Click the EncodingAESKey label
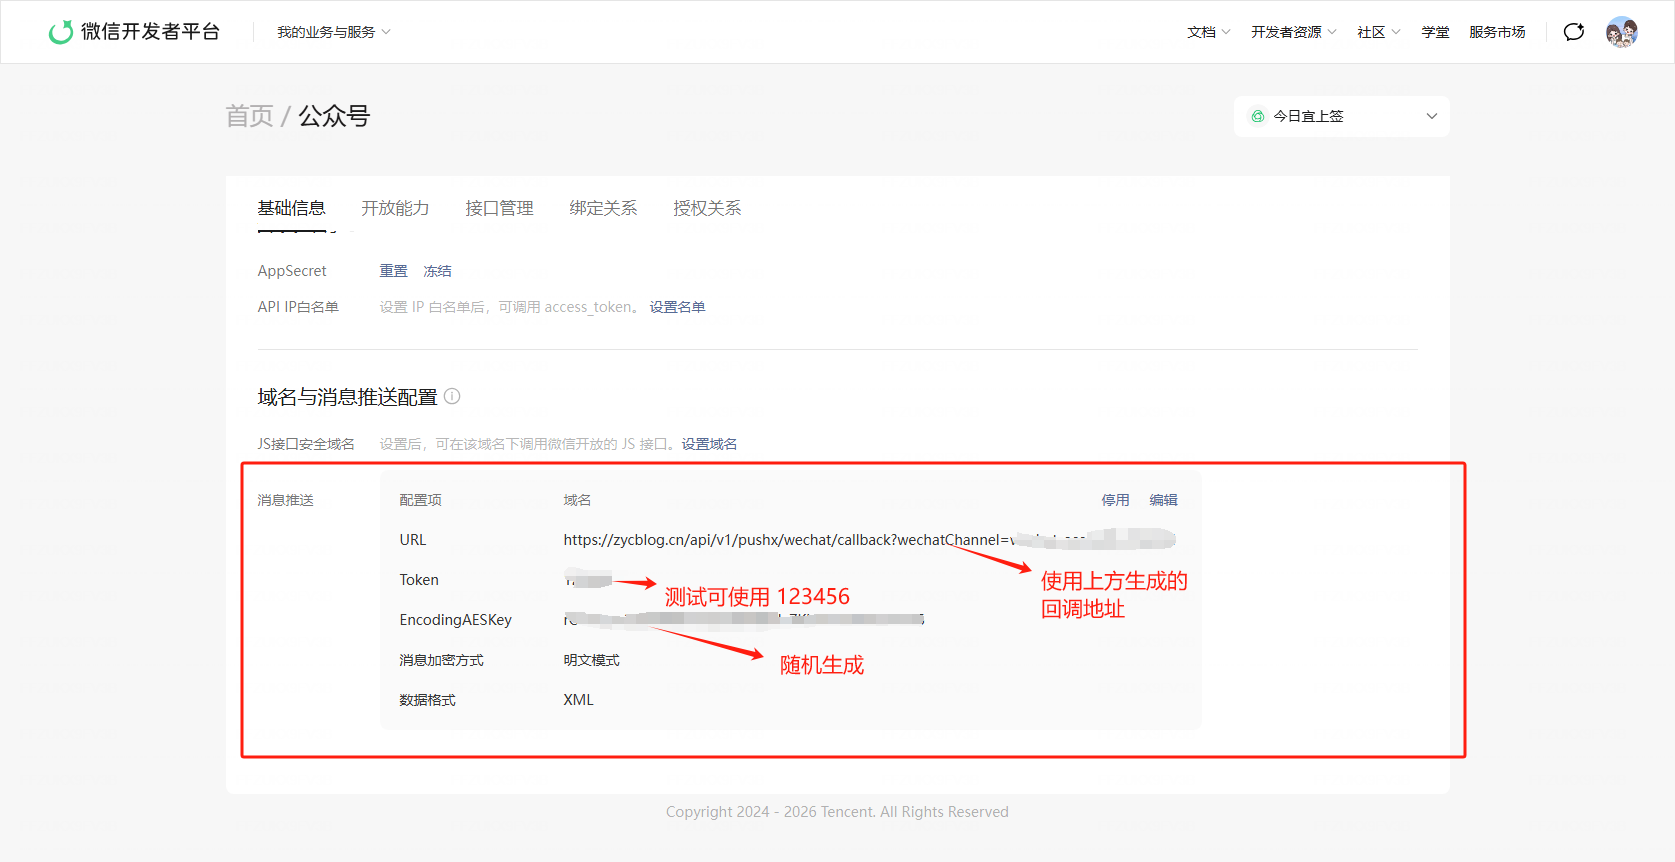1675x862 pixels. (x=455, y=620)
